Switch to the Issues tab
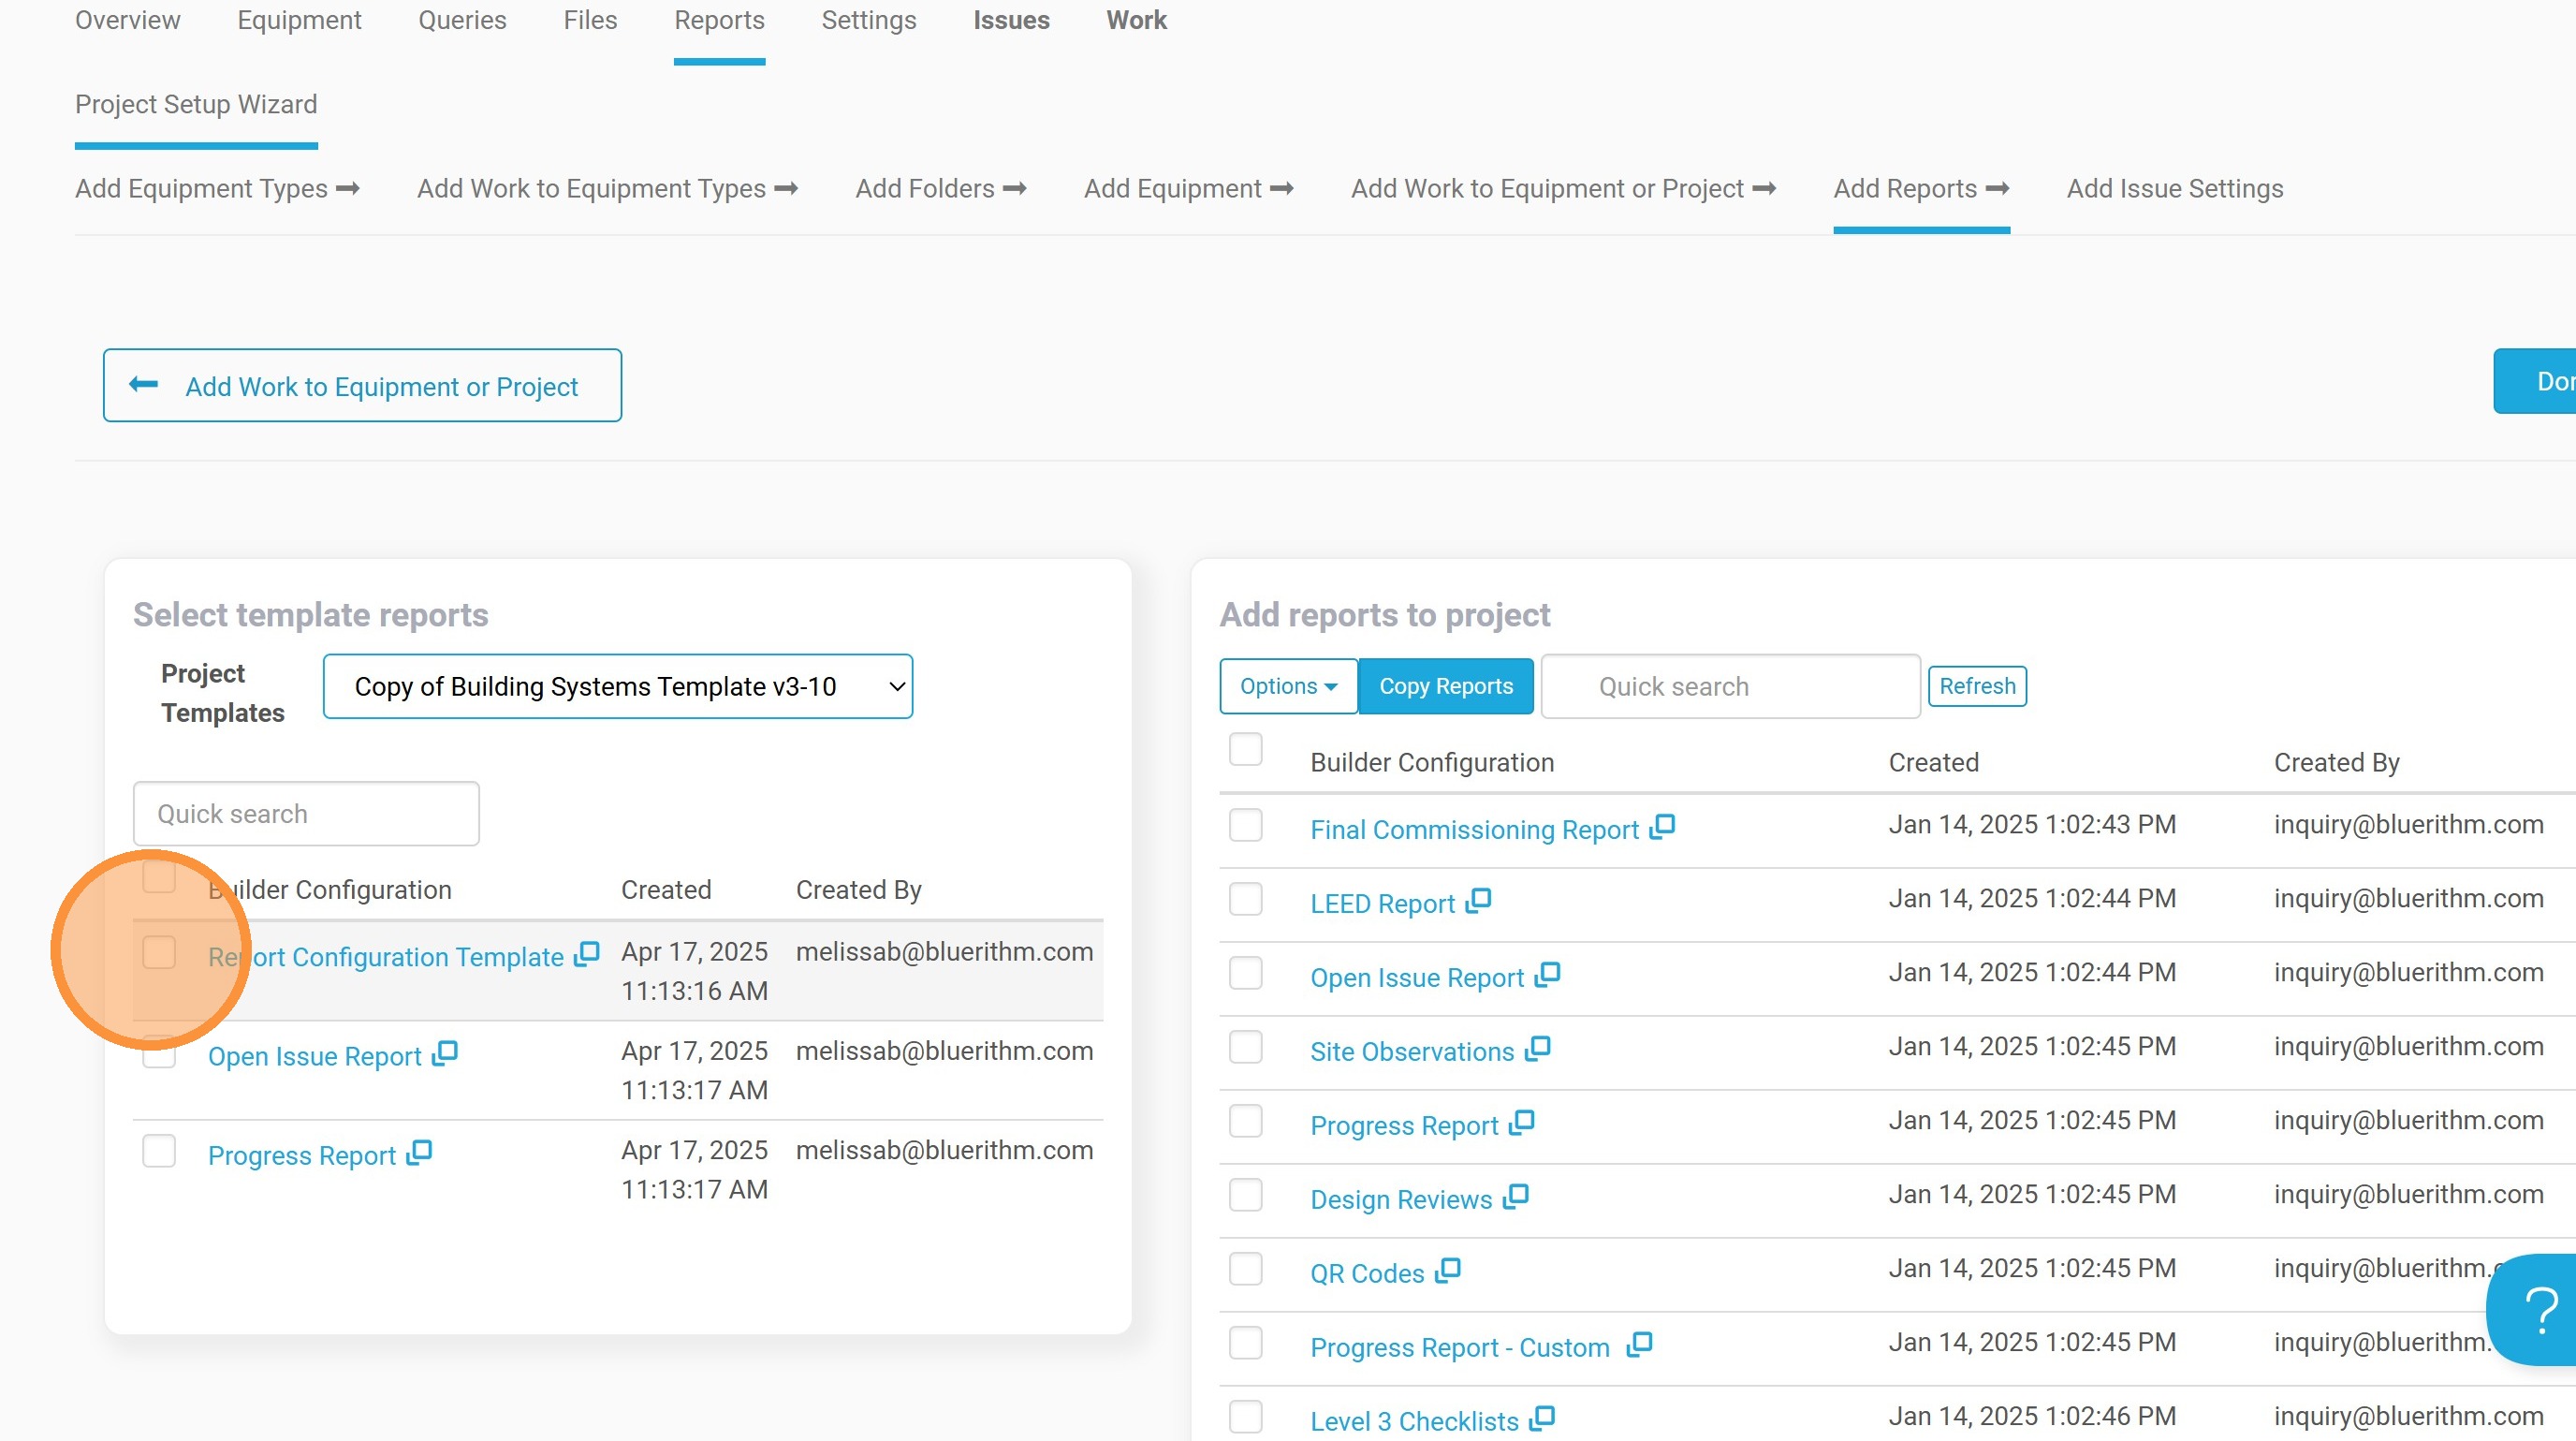Image resolution: width=2576 pixels, height=1441 pixels. (x=1011, y=20)
